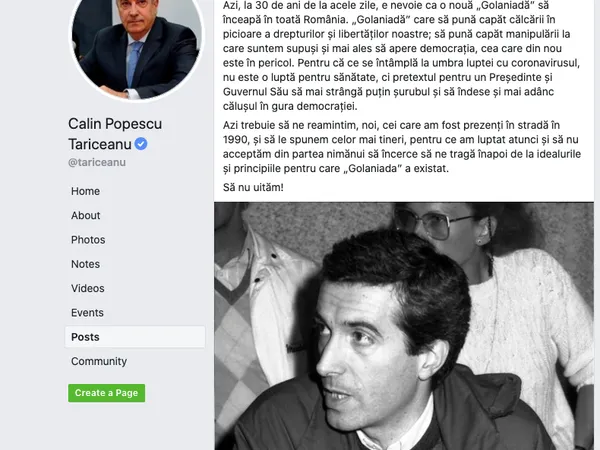Screen dimensions: 600x450
Task: Open the black-and-white post photo
Action: tap(404, 326)
